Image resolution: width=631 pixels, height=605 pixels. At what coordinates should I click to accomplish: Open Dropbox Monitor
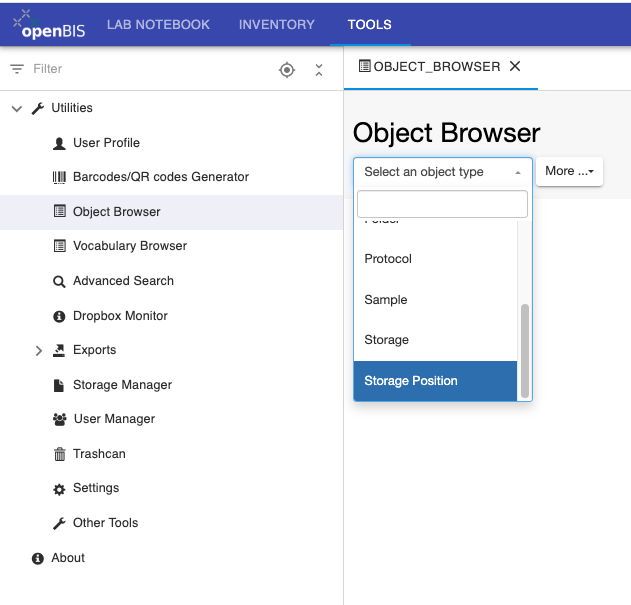tap(120, 316)
